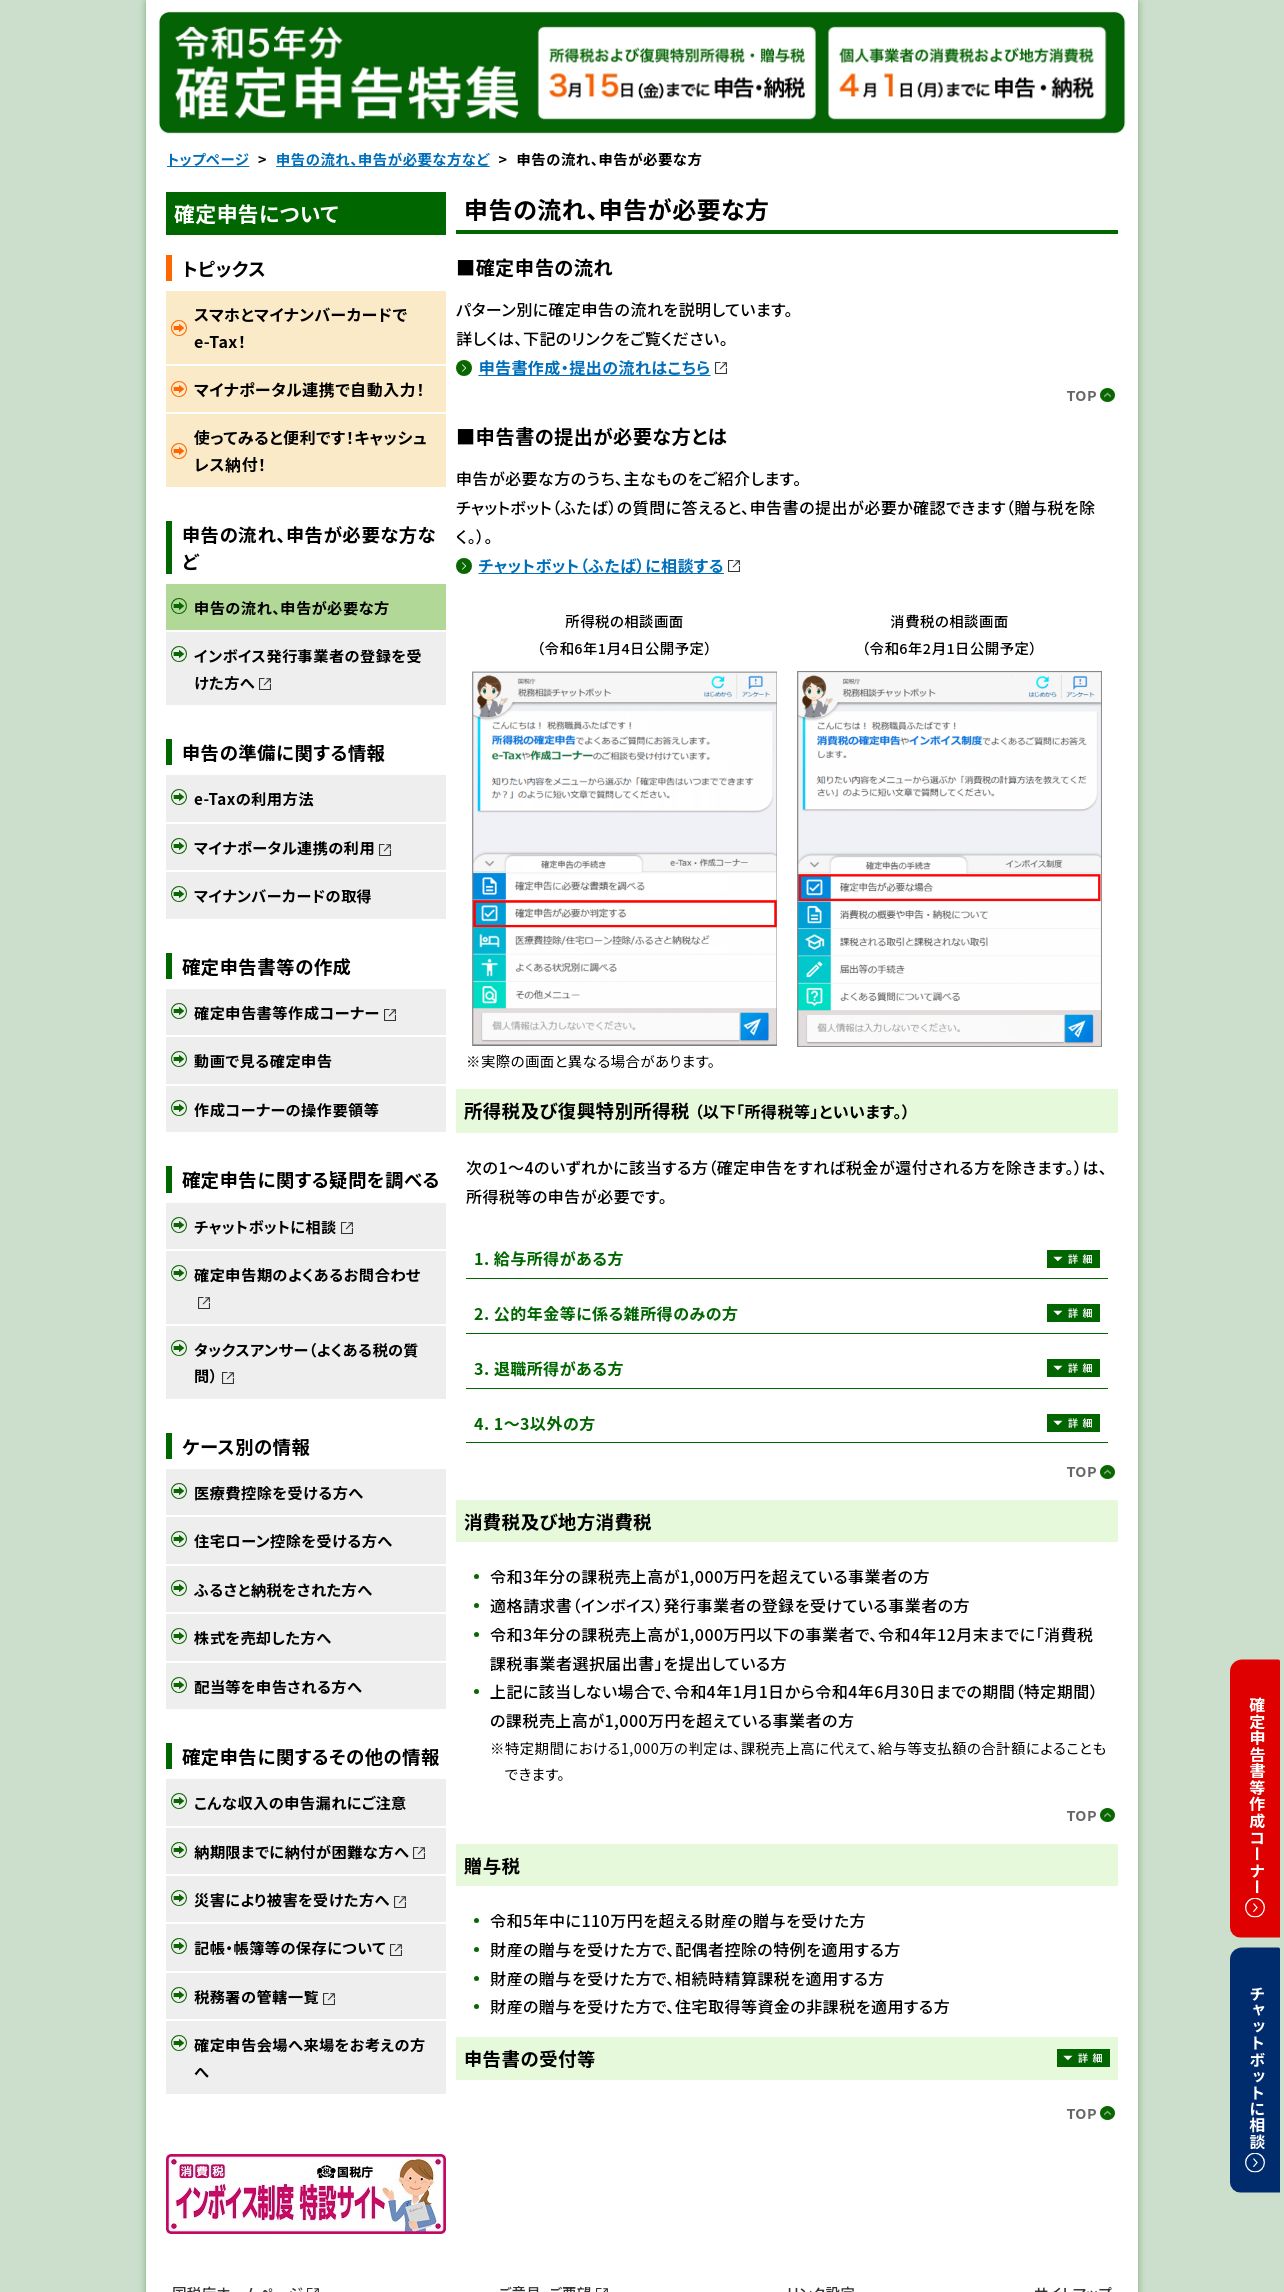Screen dimensions: 1284x2292
Task: Expand details for 1. 給与所得がある方
Action: pos(1073,1259)
